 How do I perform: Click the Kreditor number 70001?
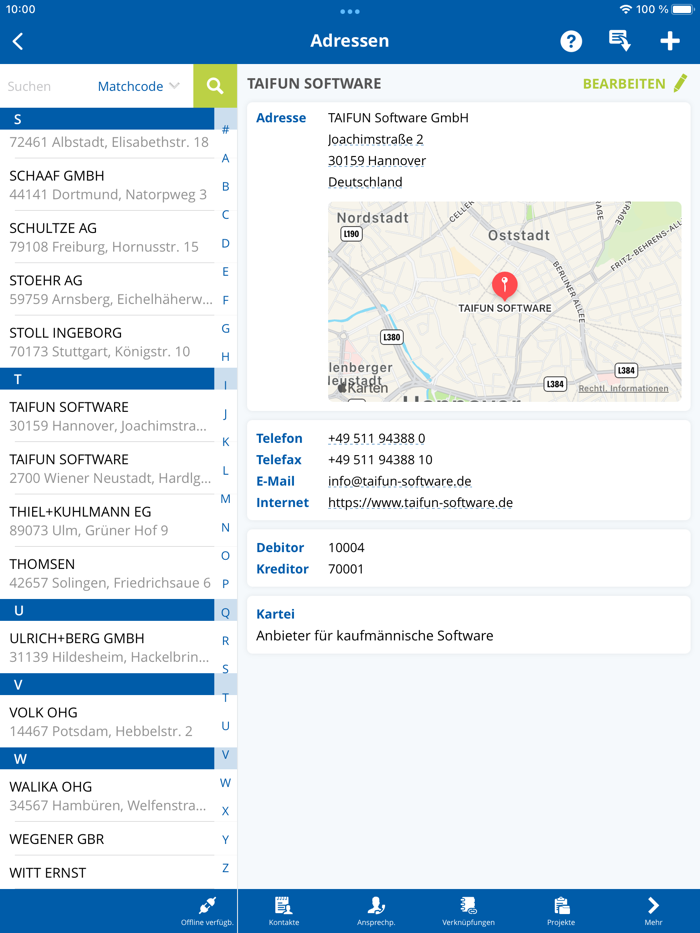point(346,569)
